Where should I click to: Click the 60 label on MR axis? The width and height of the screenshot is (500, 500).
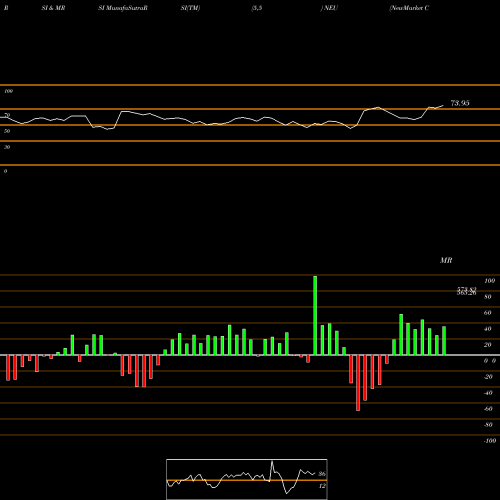(x=488, y=313)
